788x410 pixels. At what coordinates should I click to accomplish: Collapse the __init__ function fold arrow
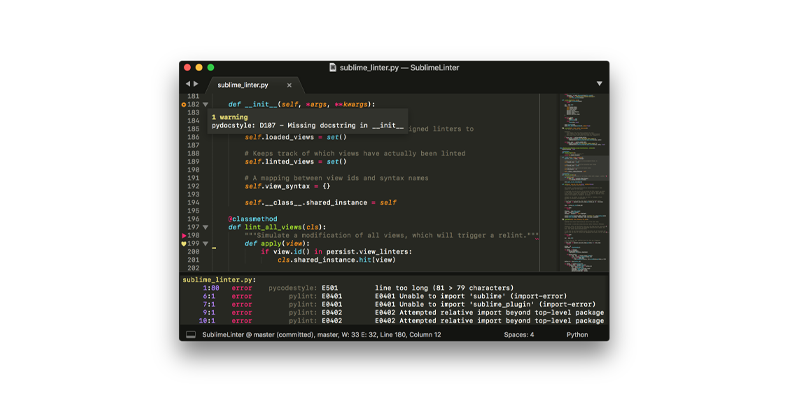pos(206,104)
